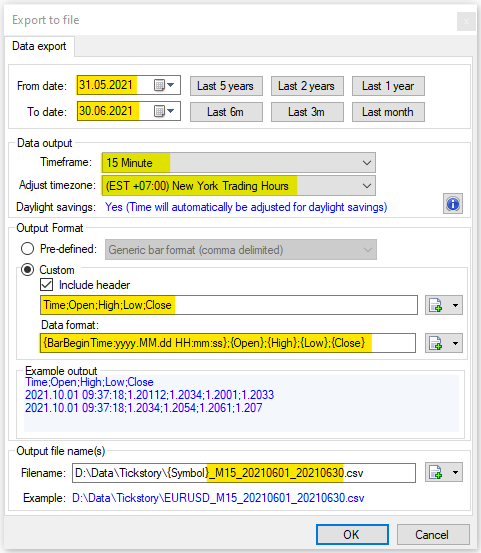Click the Last 3m button
The image size is (481, 553).
[x=307, y=112]
